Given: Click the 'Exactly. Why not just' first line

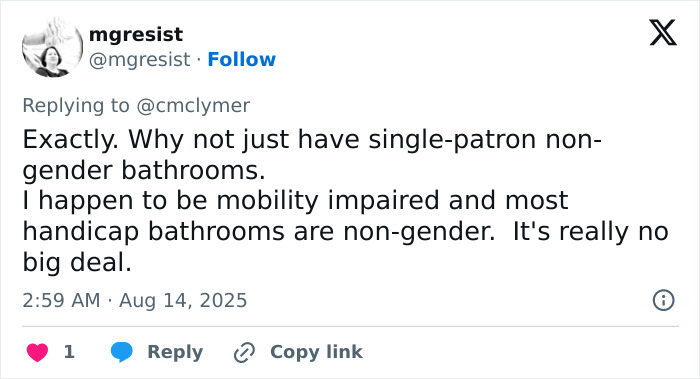Looking at the screenshot, I should (312, 139).
